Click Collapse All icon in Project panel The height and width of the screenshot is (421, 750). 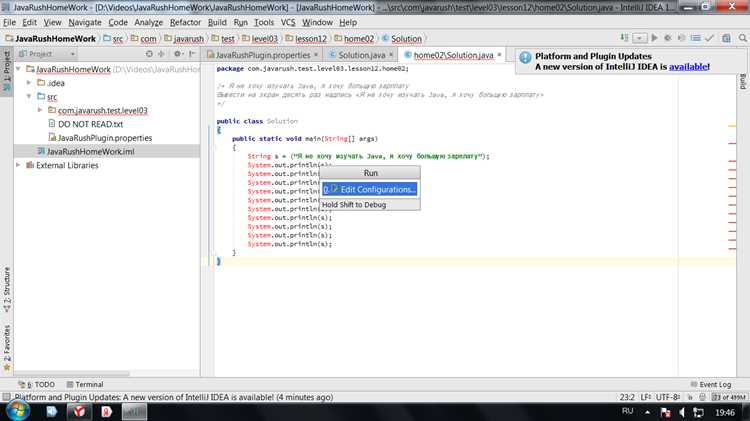(x=161, y=54)
